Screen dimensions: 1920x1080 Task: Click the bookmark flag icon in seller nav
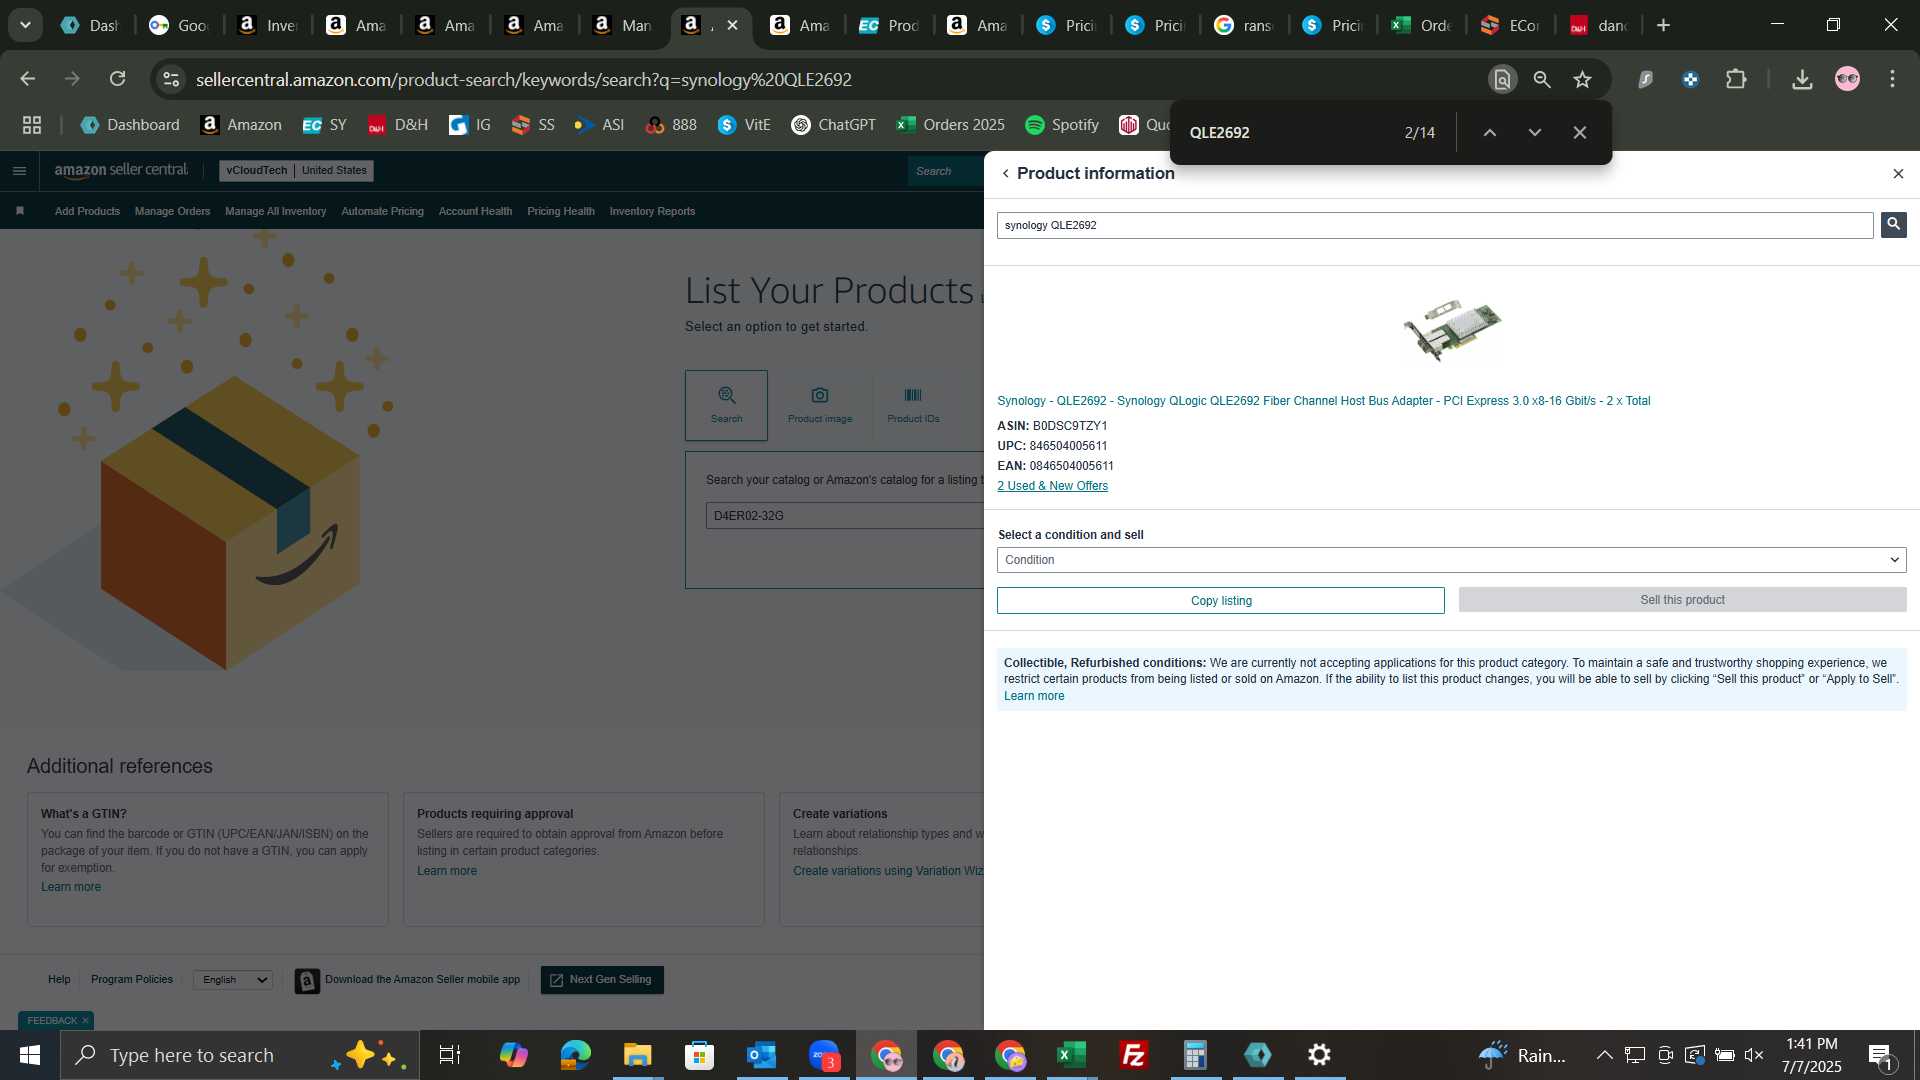coord(20,211)
